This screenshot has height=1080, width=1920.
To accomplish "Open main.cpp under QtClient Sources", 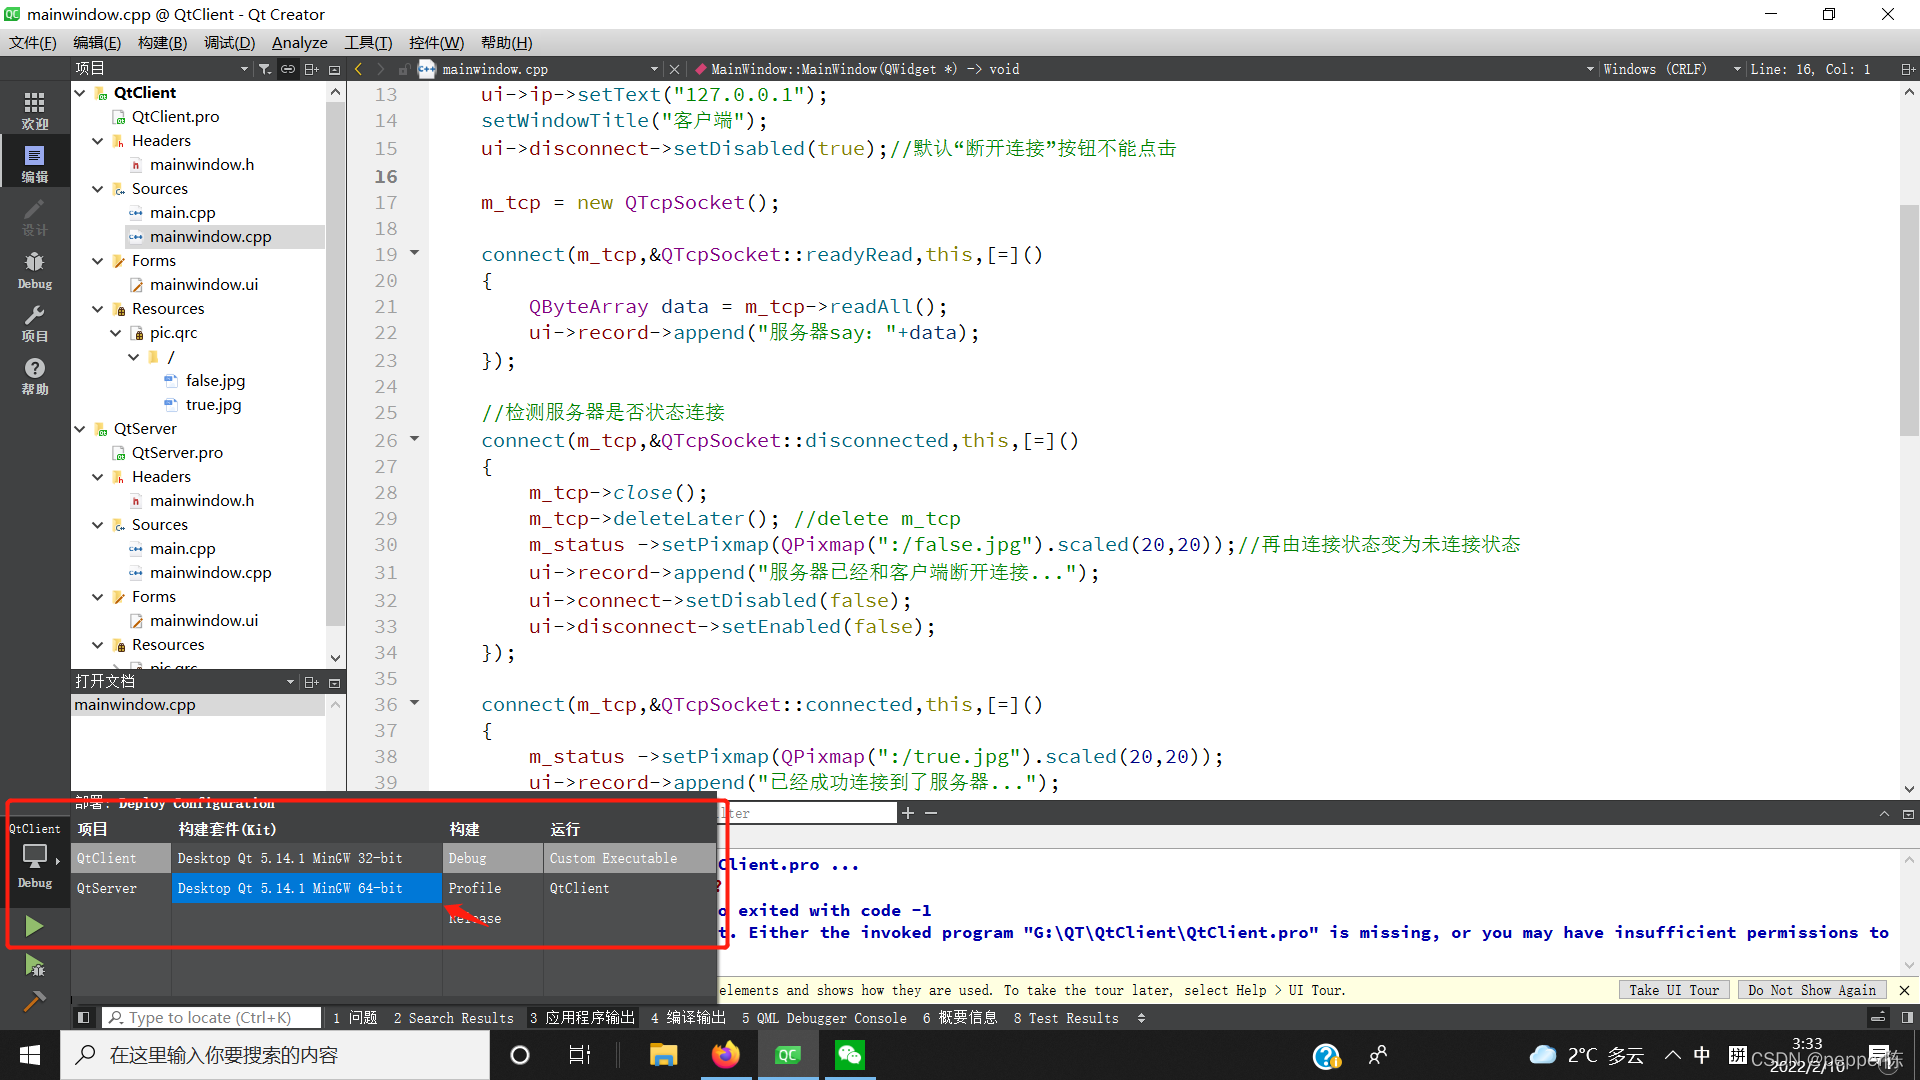I will (x=183, y=213).
